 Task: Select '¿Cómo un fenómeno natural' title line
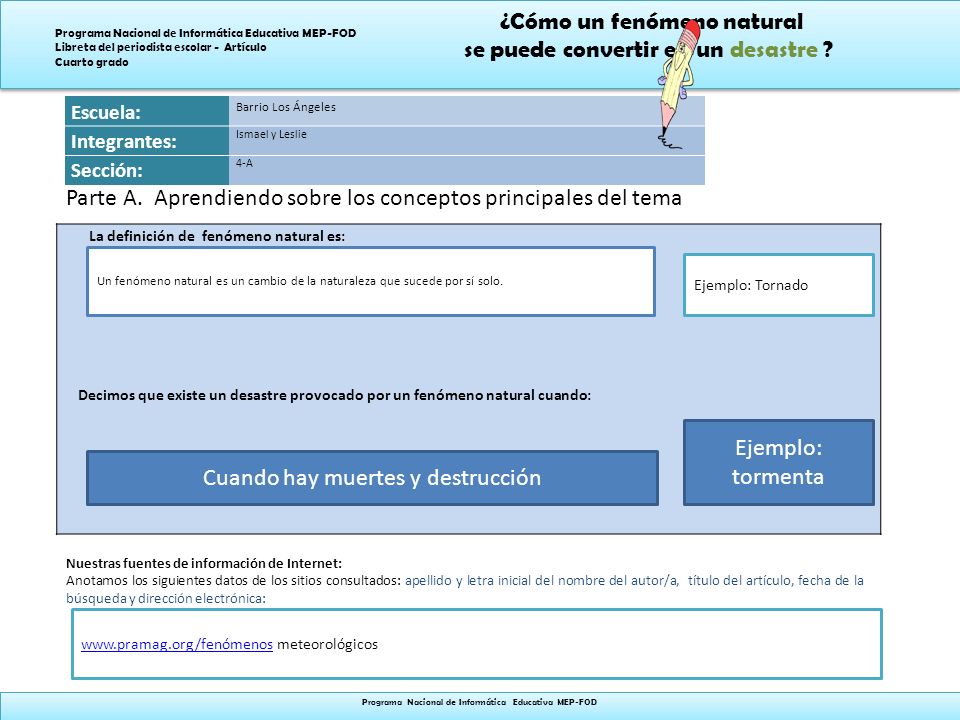tap(651, 21)
